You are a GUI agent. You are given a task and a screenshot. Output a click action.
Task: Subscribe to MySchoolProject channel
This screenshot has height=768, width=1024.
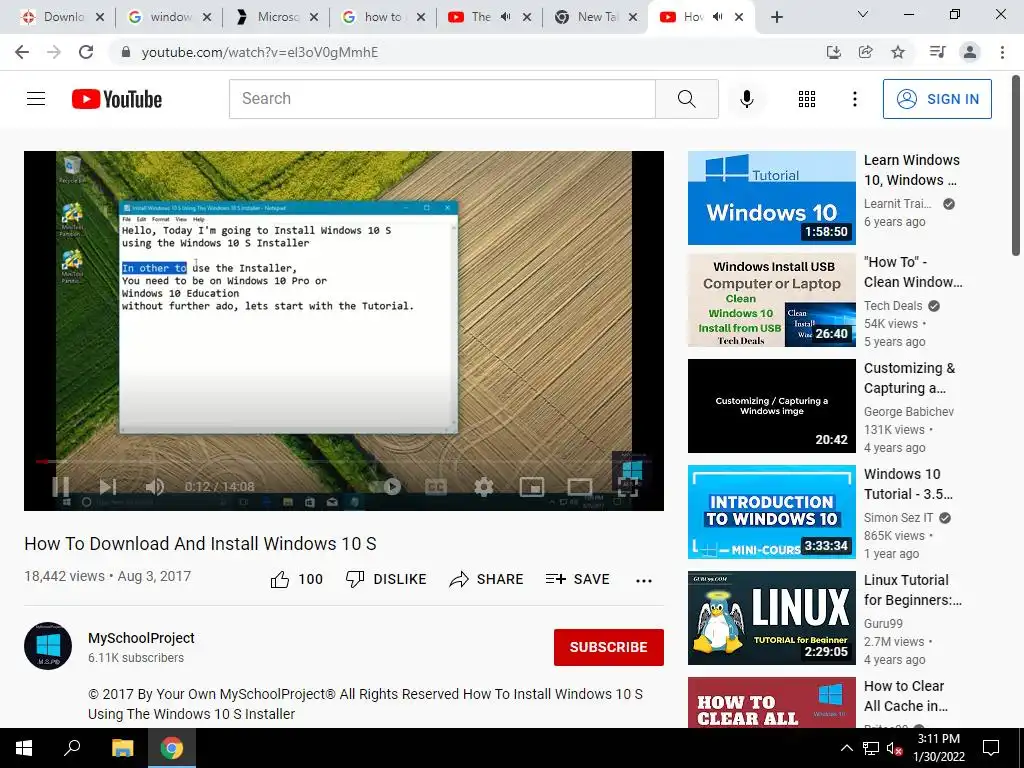click(608, 647)
